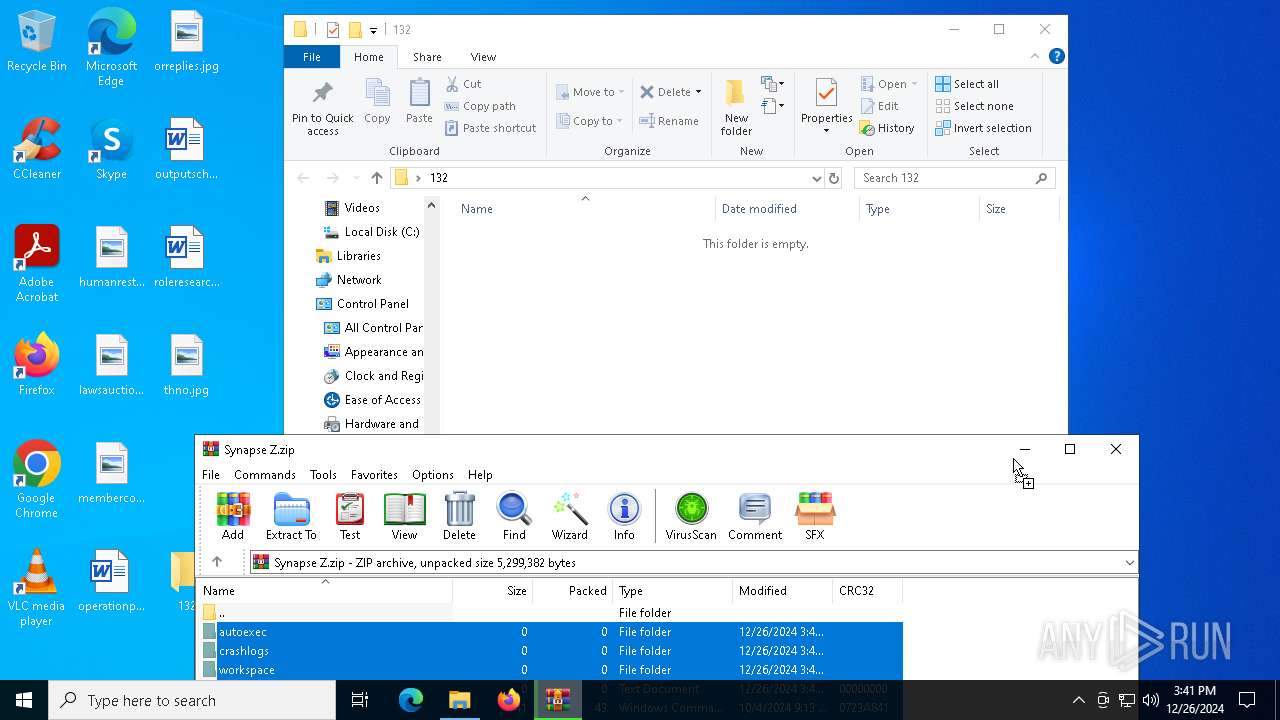Image resolution: width=1280 pixels, height=720 pixels.
Task: Show archive Info icon
Action: coord(624,516)
